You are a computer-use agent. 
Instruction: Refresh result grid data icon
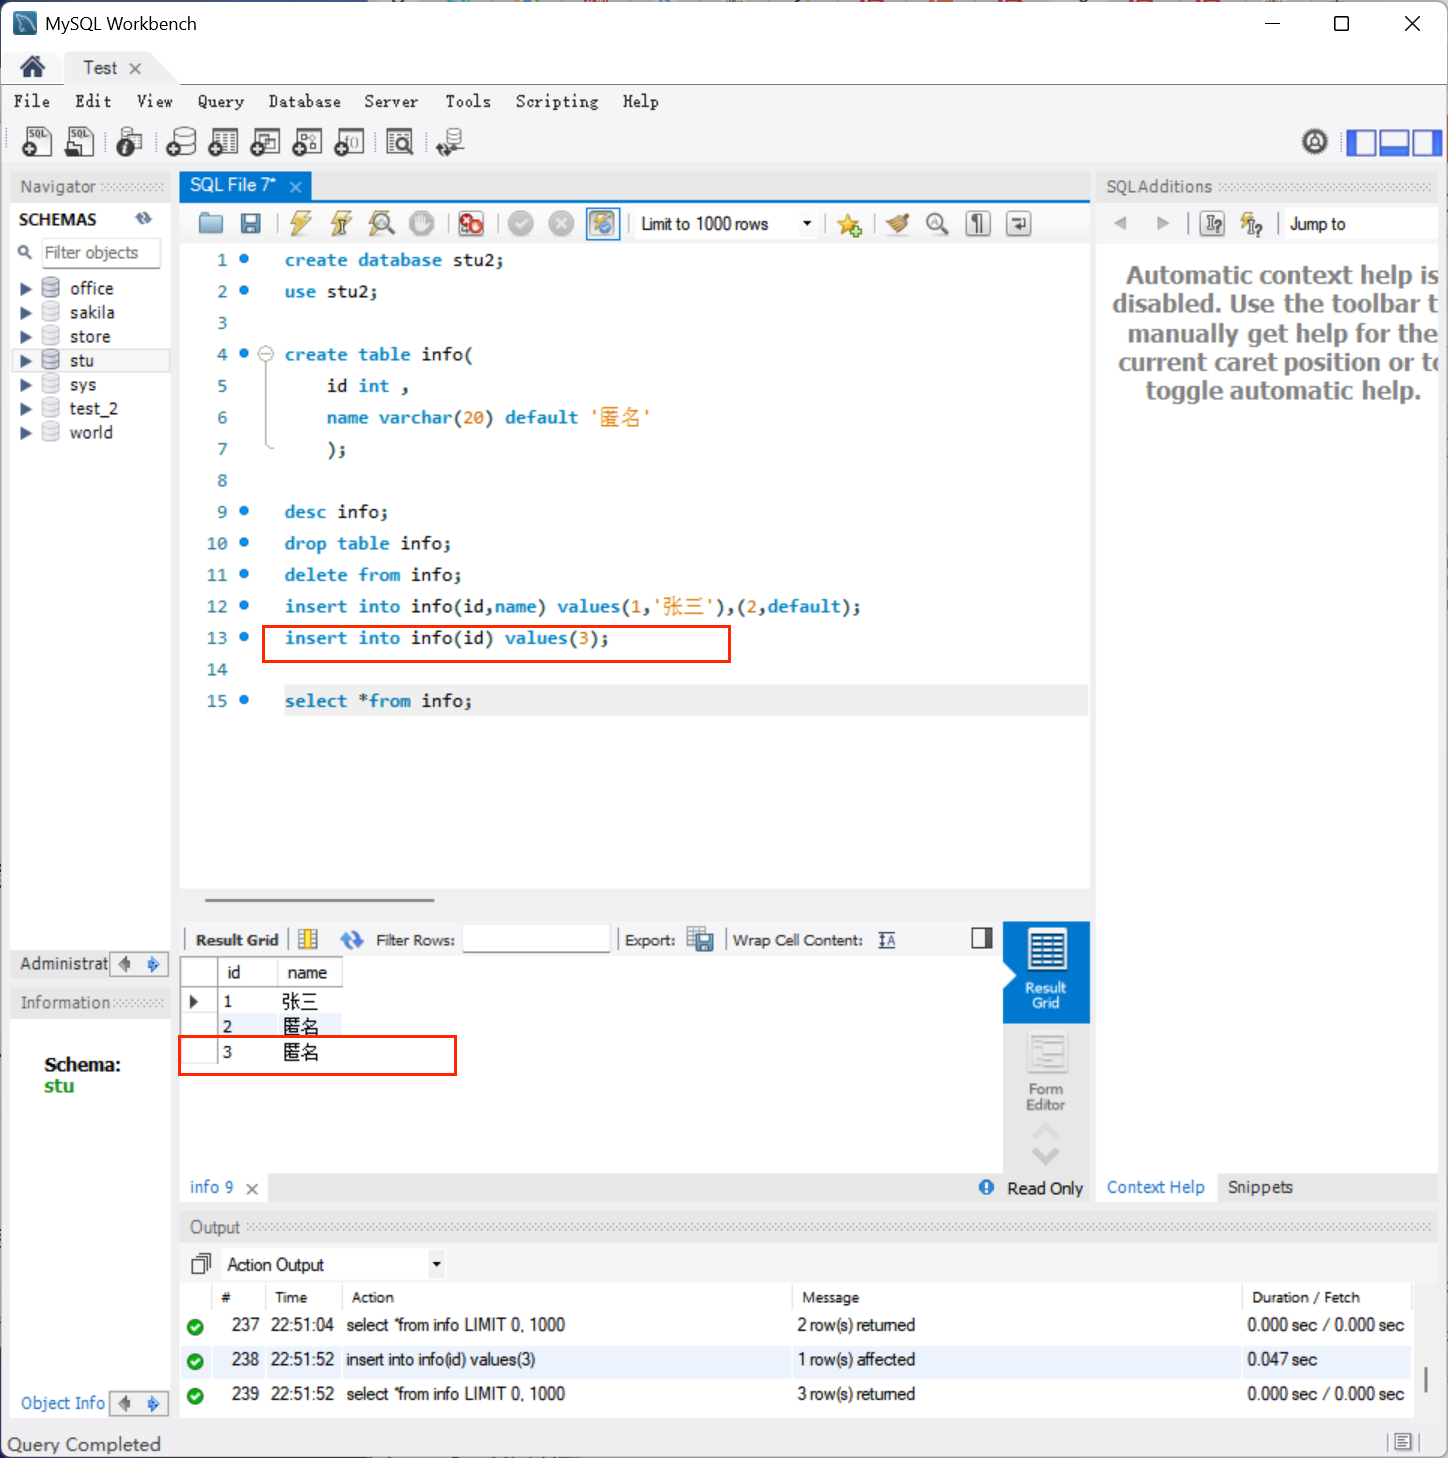point(352,940)
